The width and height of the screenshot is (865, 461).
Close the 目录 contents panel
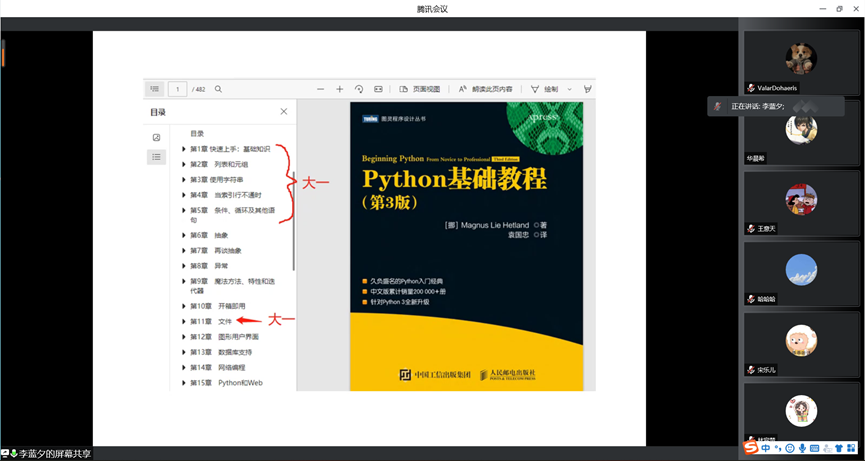pos(283,112)
